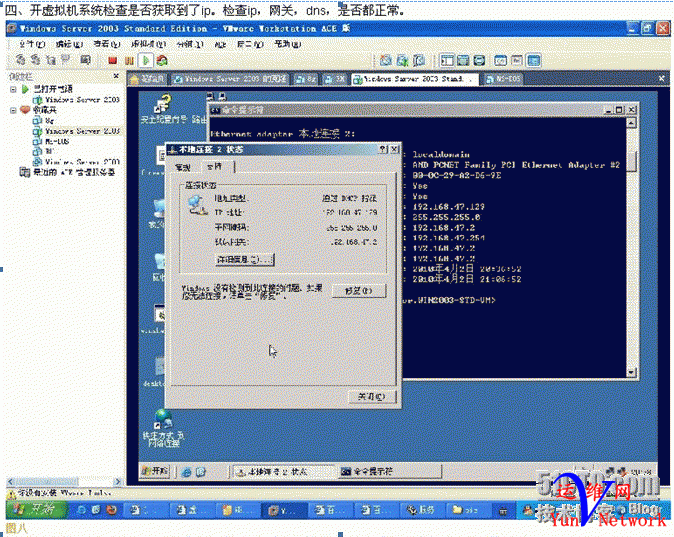
Task: Click the highlighted console view toolbar icon
Action: [533, 61]
